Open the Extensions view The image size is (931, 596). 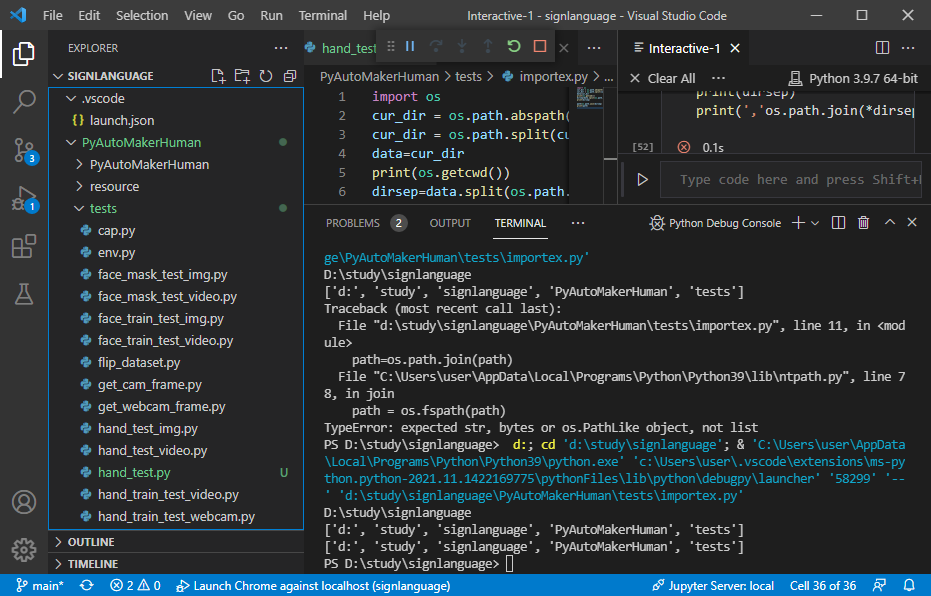pos(24,246)
